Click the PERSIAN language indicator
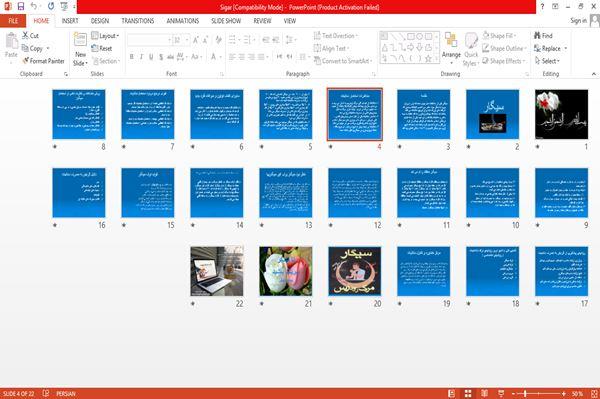This screenshot has height=399, width=600. point(66,394)
